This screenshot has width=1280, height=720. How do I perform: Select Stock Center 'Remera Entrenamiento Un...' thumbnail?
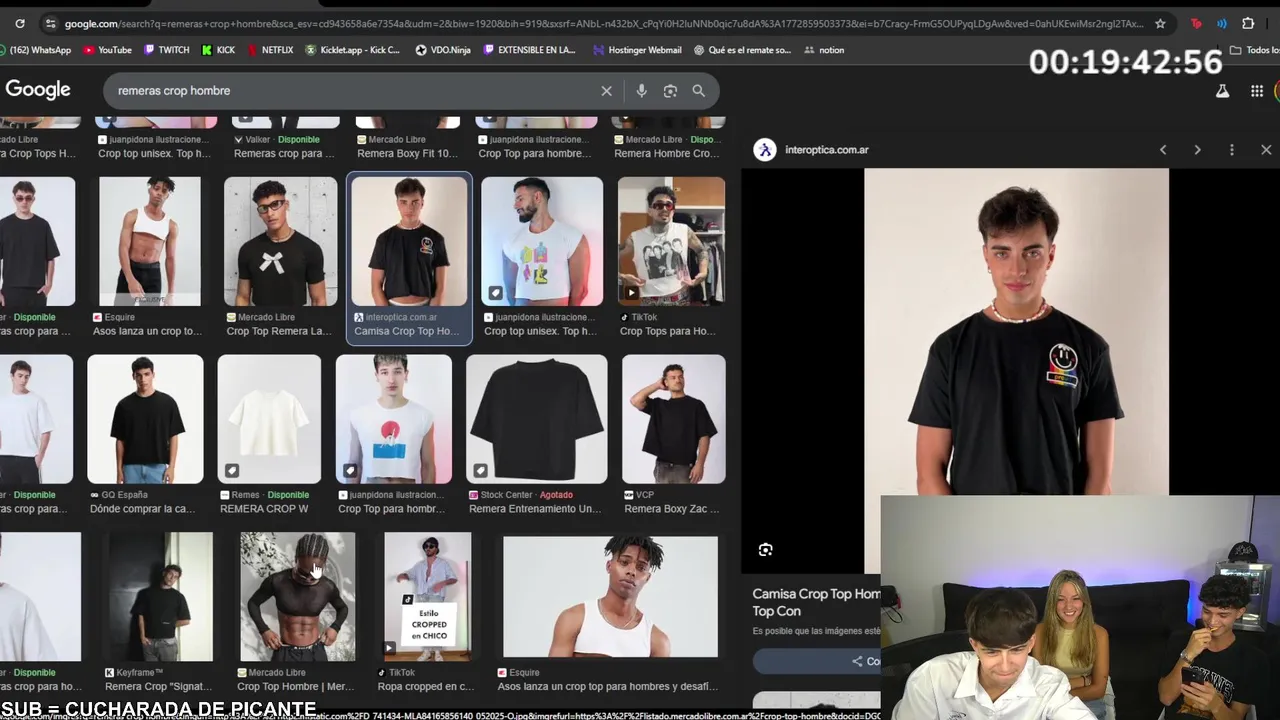(536, 419)
